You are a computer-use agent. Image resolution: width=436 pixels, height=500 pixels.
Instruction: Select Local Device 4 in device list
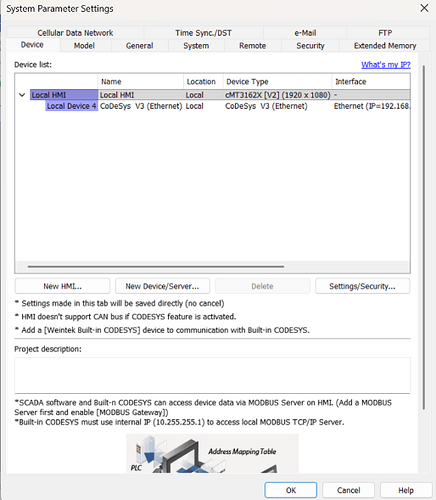(x=71, y=106)
